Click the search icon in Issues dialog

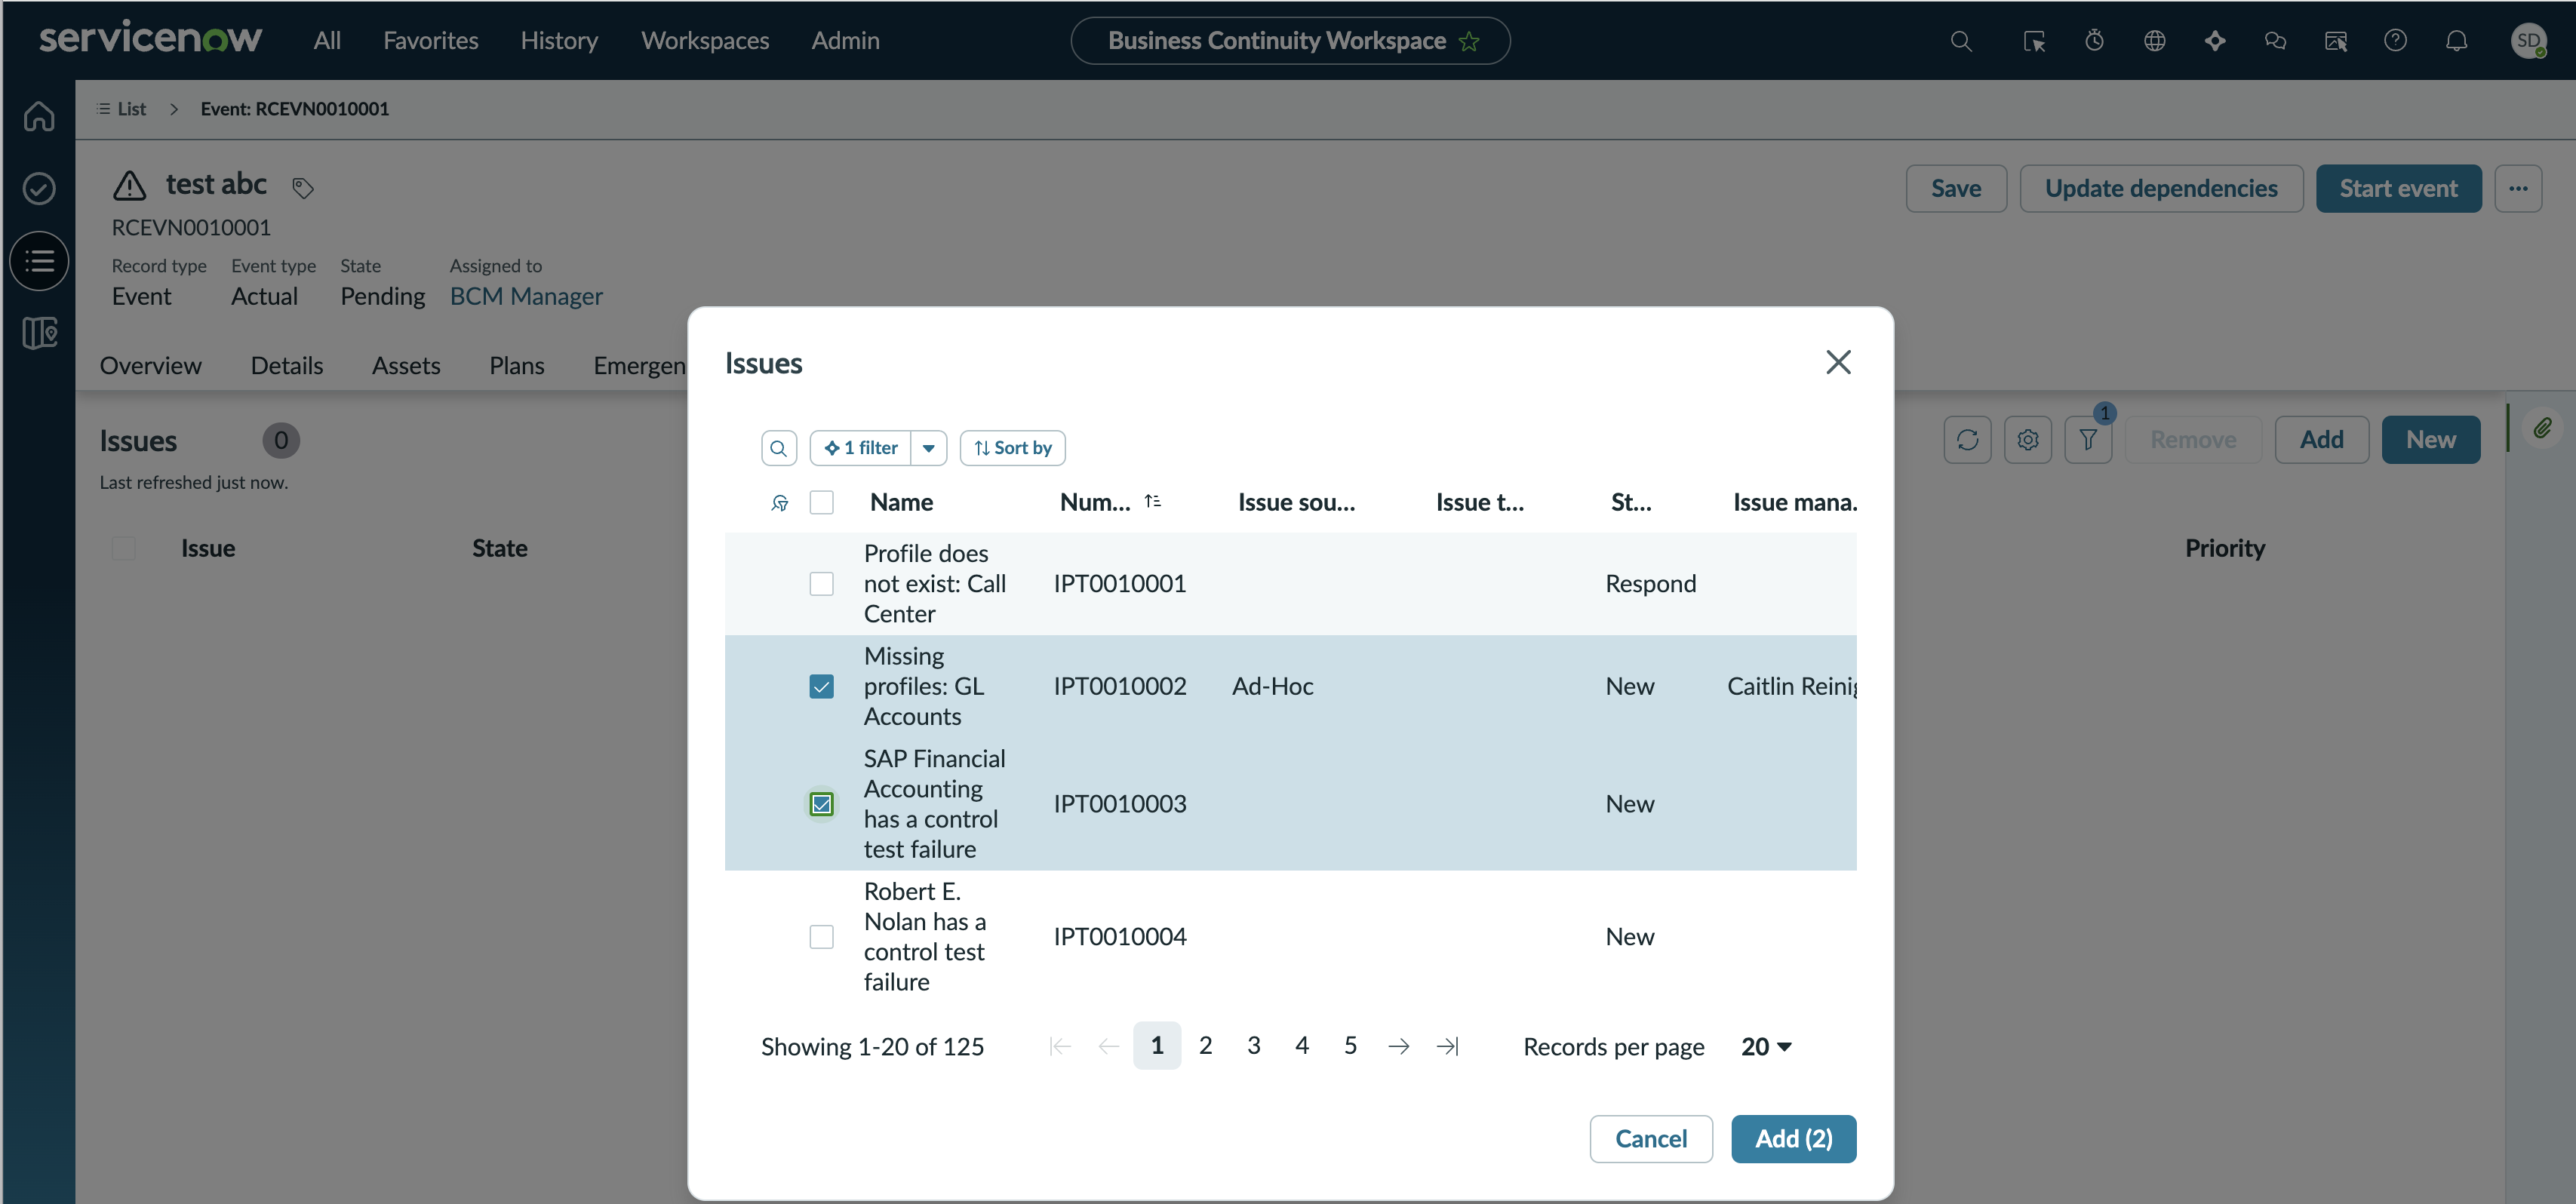click(x=778, y=448)
